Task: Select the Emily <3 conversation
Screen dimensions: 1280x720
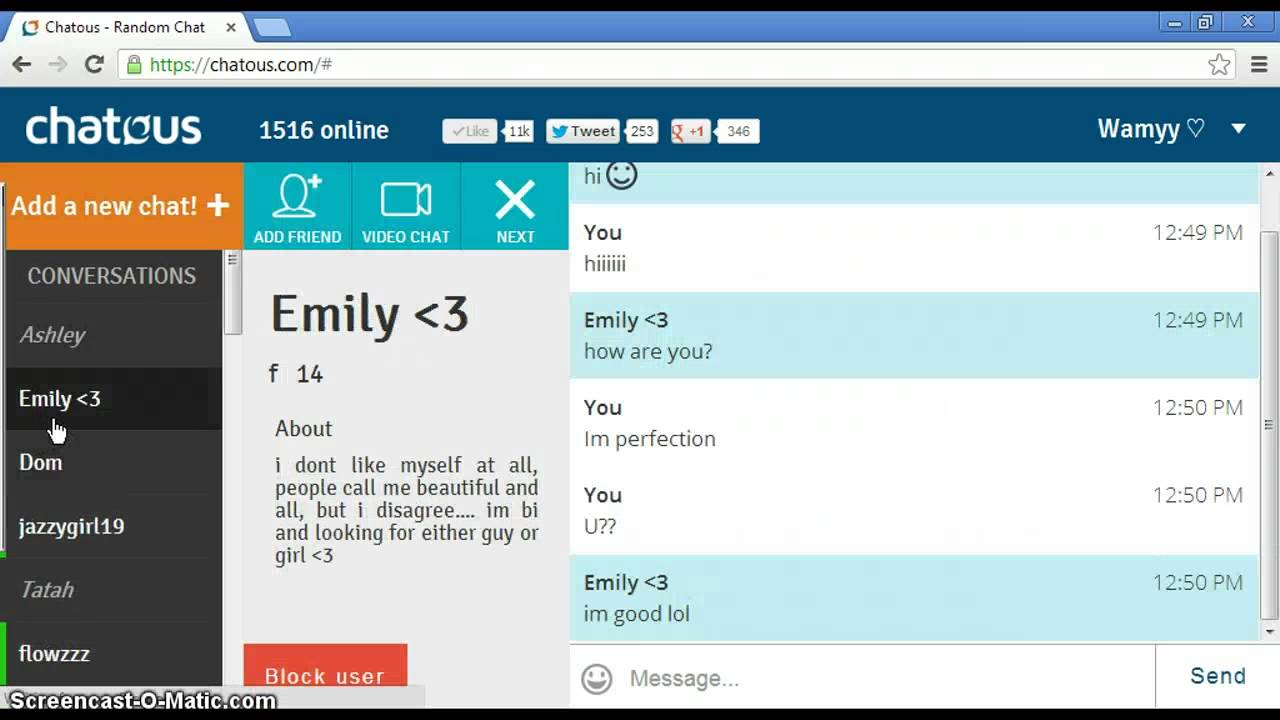Action: [113, 399]
